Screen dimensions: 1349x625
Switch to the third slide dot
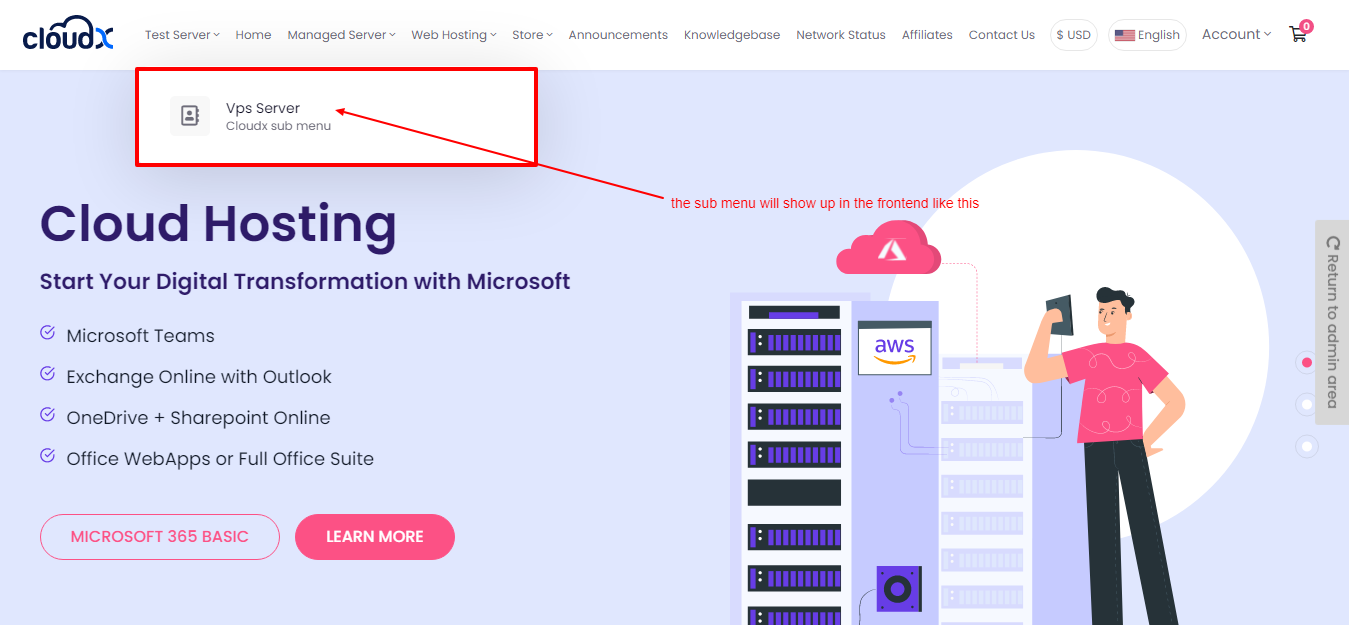tap(1306, 446)
